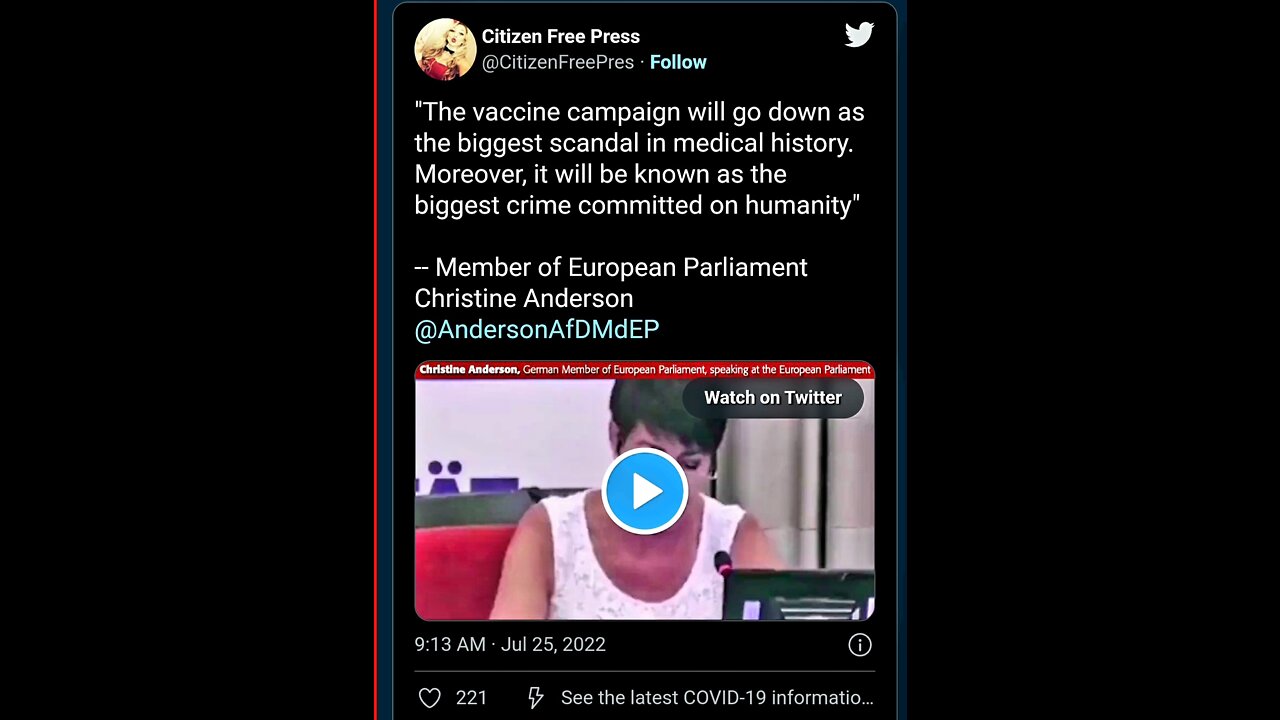This screenshot has width=1280, height=720.
Task: Open the @AndersonAfDMdEP mention
Action: [537, 329]
